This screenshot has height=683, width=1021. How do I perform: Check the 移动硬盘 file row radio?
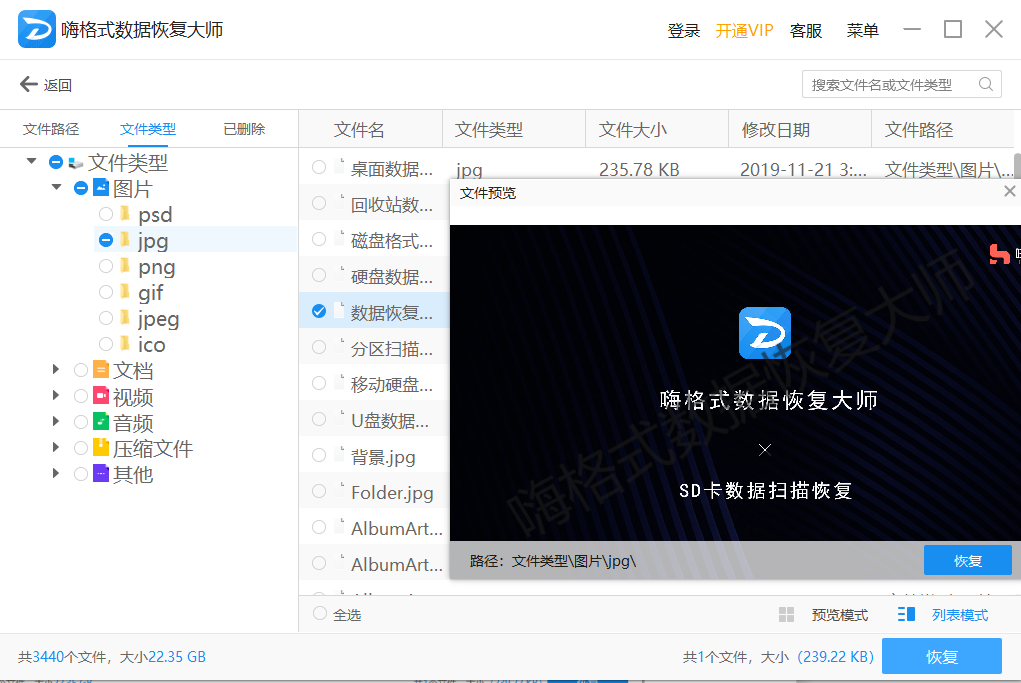pyautogui.click(x=319, y=383)
